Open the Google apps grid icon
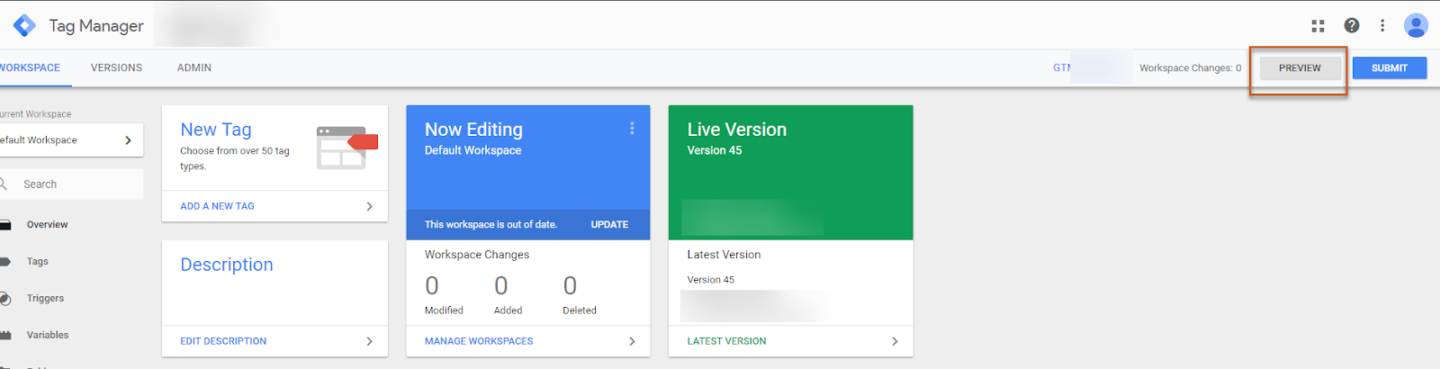This screenshot has width=1440, height=369. (1318, 26)
